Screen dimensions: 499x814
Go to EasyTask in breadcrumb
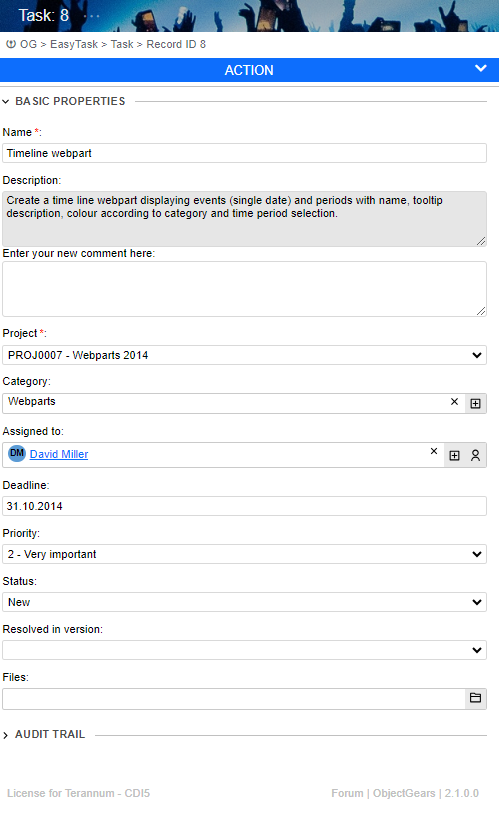74,44
